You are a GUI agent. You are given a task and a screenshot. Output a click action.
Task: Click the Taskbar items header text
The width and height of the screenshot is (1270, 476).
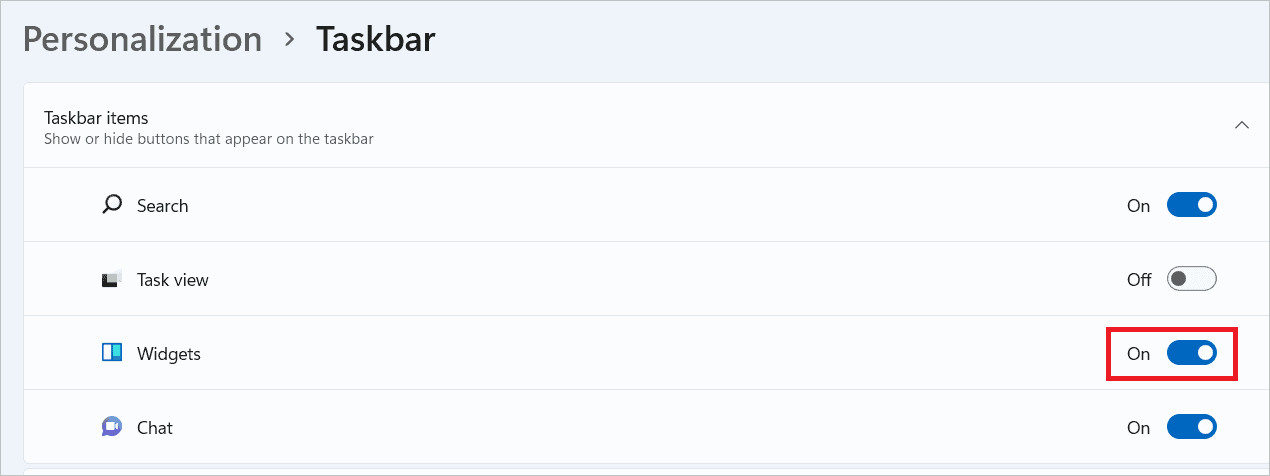(x=96, y=118)
